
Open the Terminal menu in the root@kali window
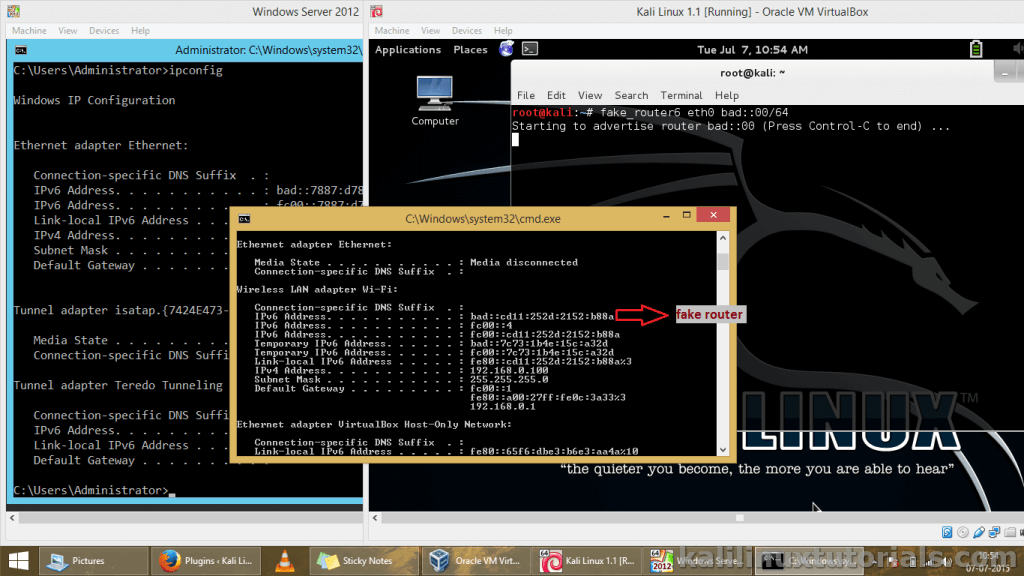pos(681,95)
